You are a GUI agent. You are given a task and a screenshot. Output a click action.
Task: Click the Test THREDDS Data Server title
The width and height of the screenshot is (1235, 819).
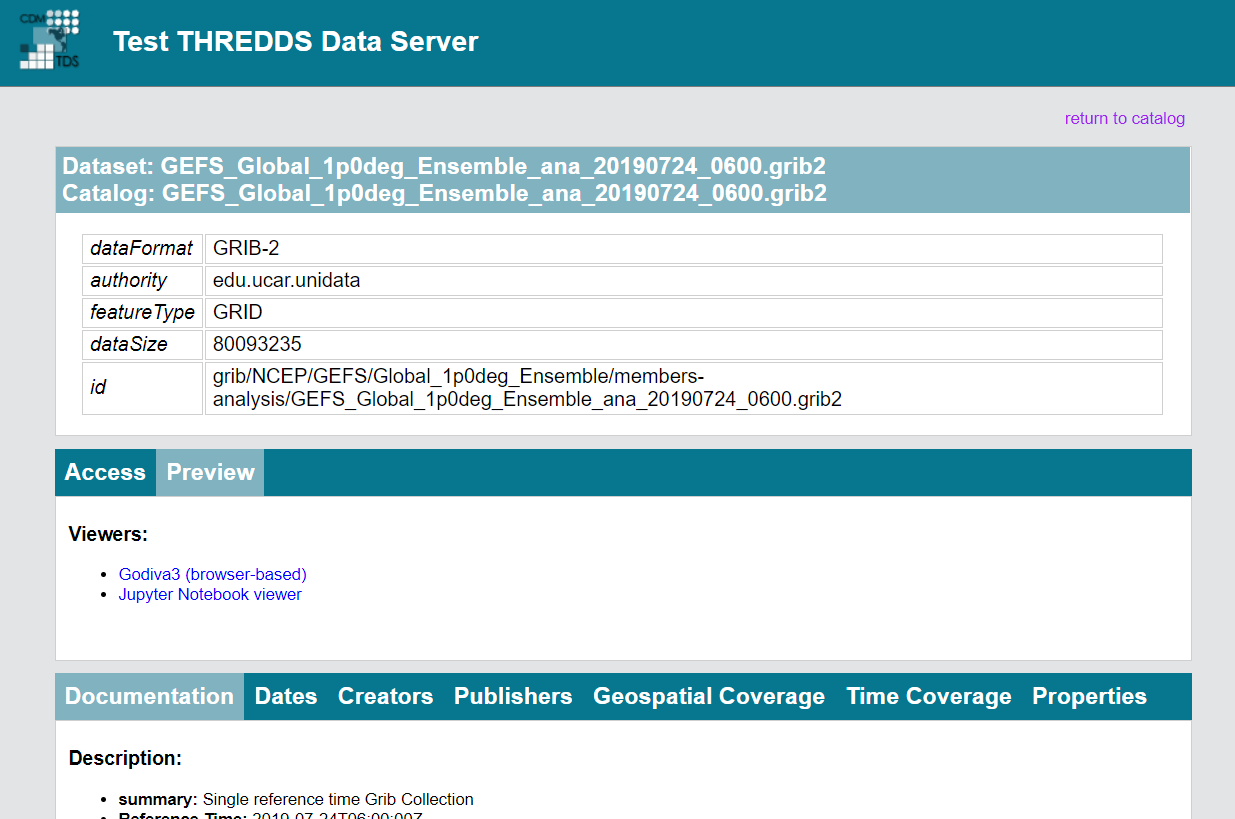(x=295, y=42)
